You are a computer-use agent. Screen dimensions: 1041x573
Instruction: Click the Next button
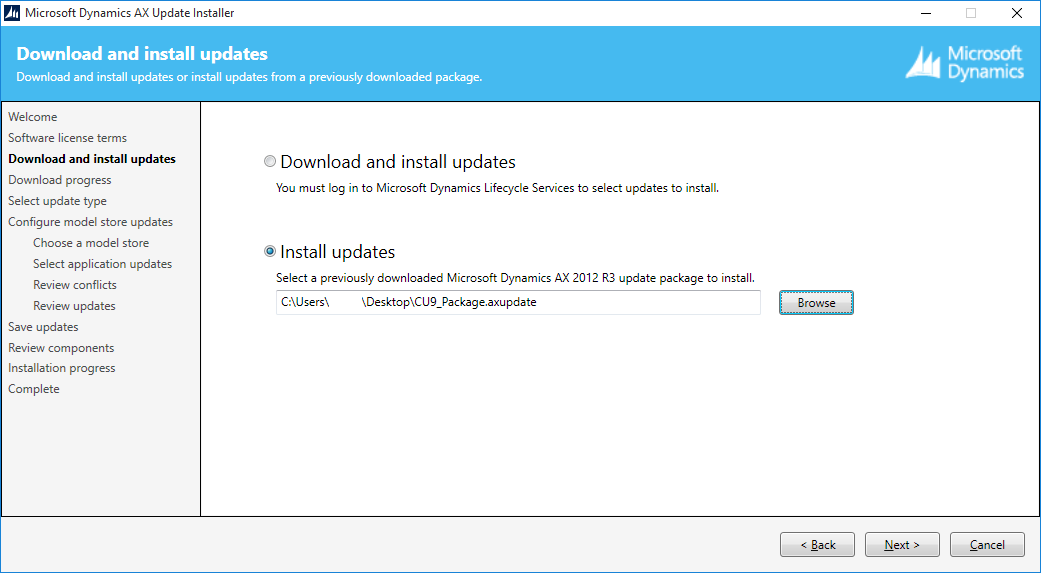pyautogui.click(x=902, y=544)
